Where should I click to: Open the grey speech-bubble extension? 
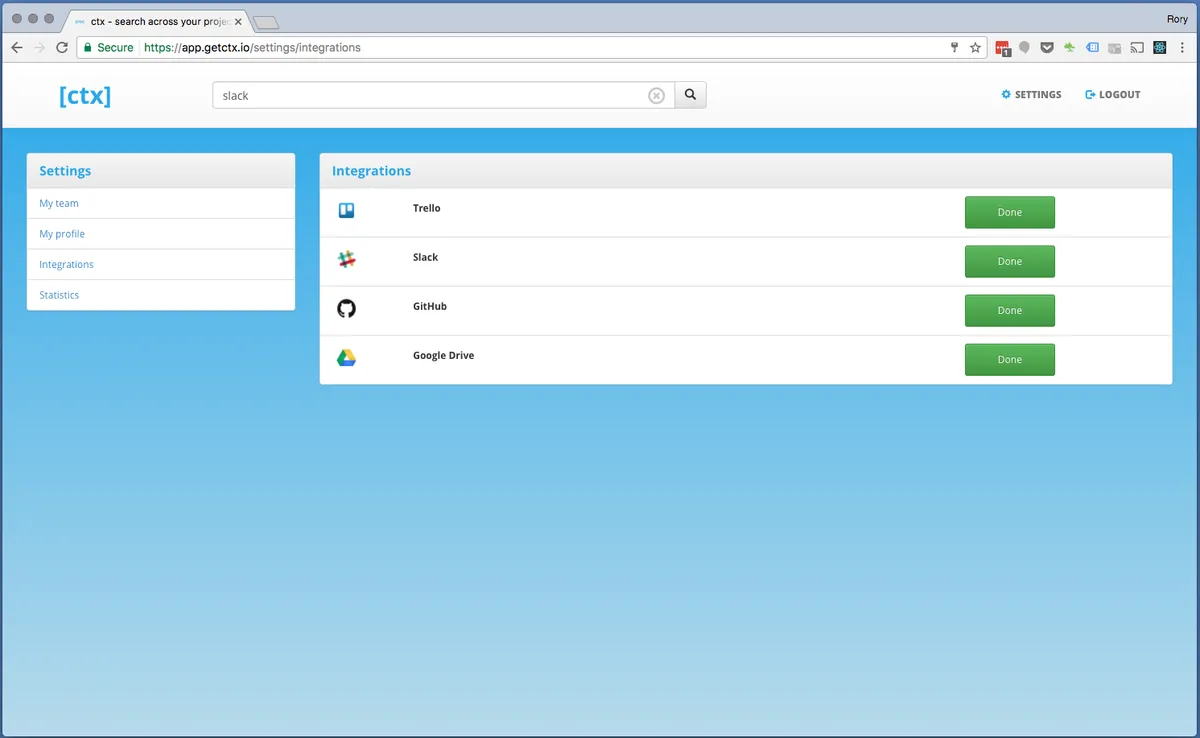click(1024, 47)
